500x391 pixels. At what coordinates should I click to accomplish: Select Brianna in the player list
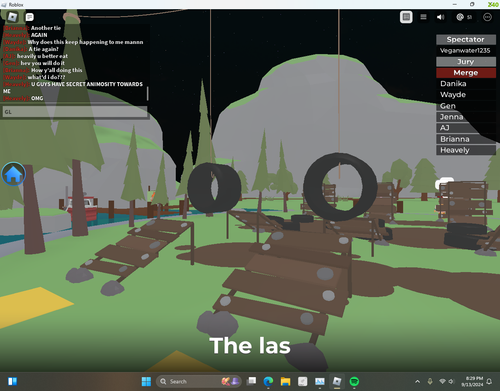466,139
